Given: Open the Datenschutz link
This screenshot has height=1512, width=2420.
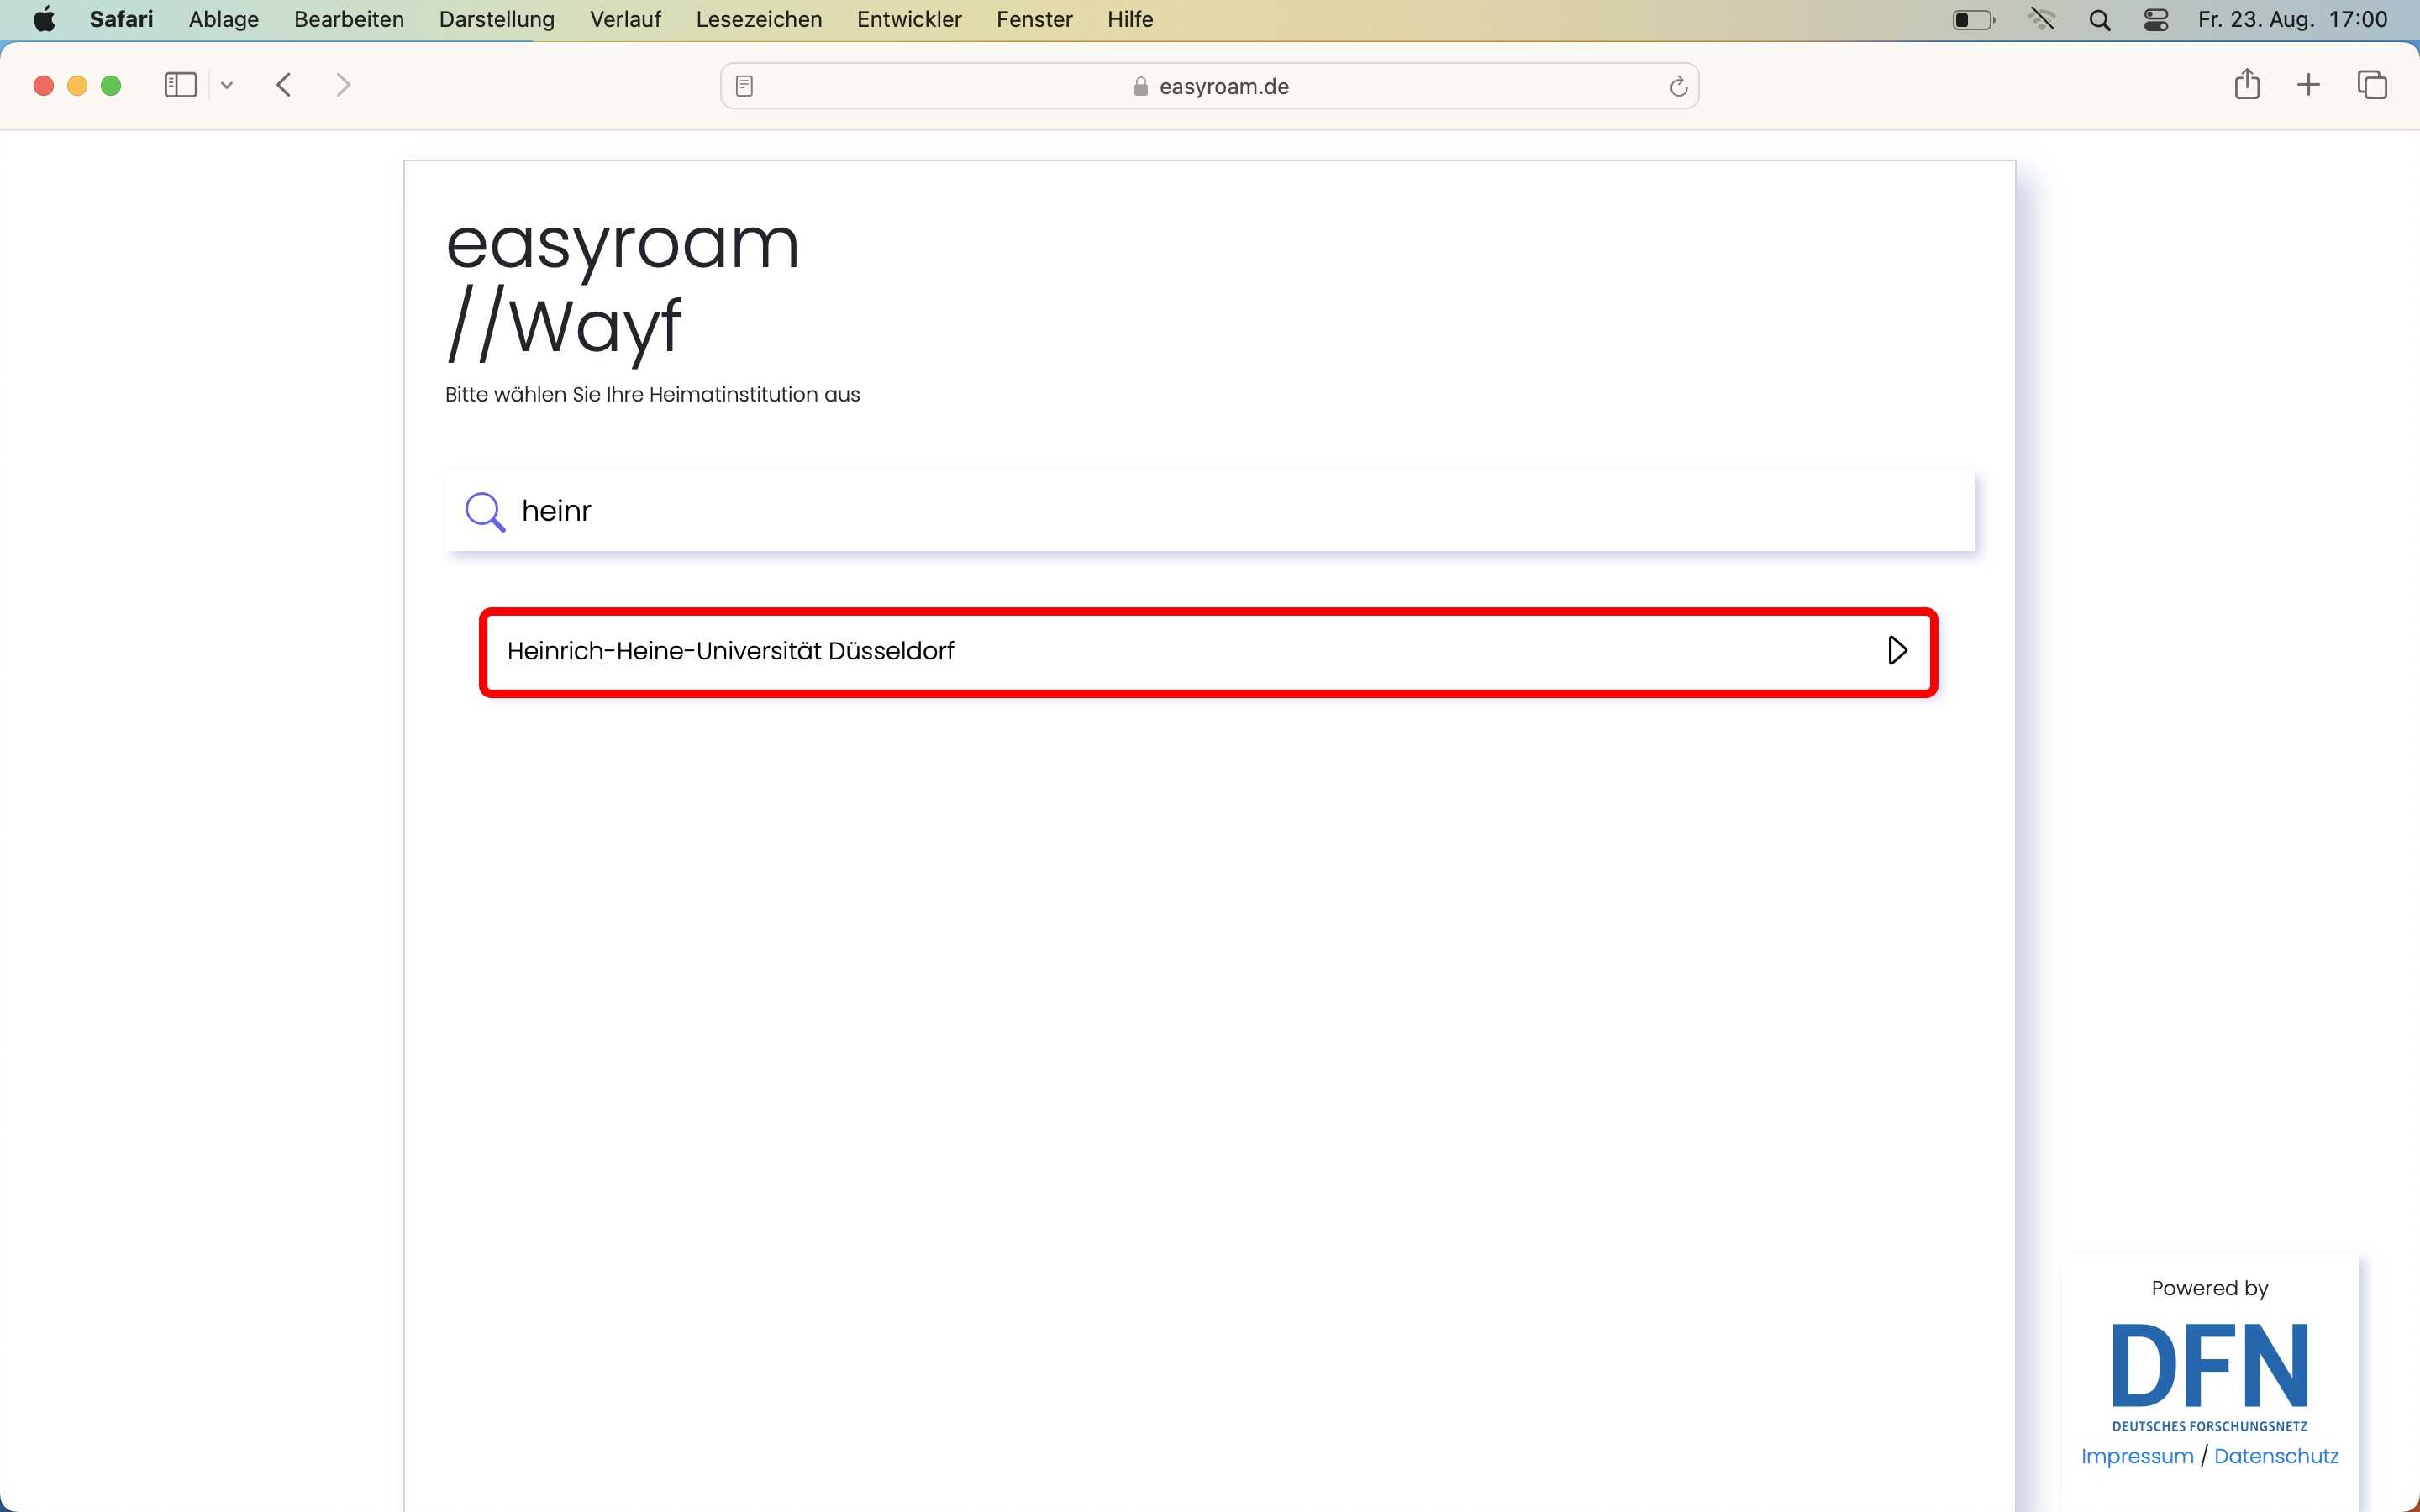Looking at the screenshot, I should tap(2276, 1456).
